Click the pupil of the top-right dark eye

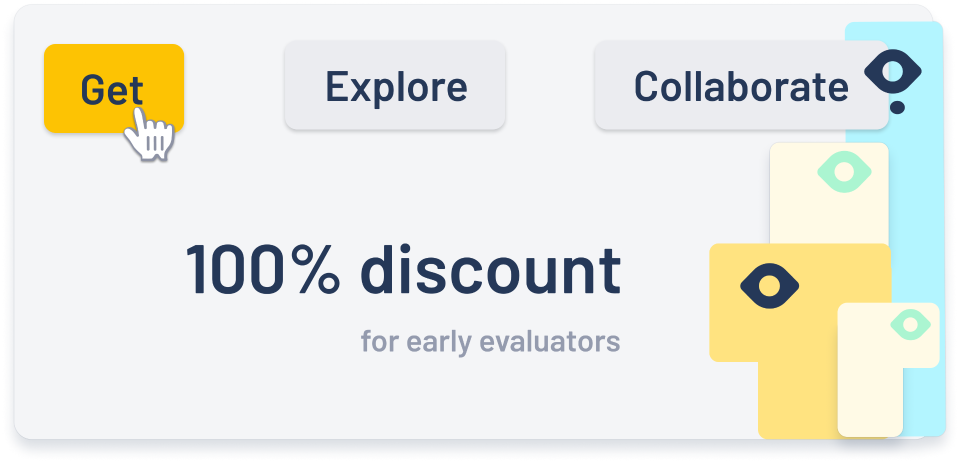pyautogui.click(x=893, y=70)
